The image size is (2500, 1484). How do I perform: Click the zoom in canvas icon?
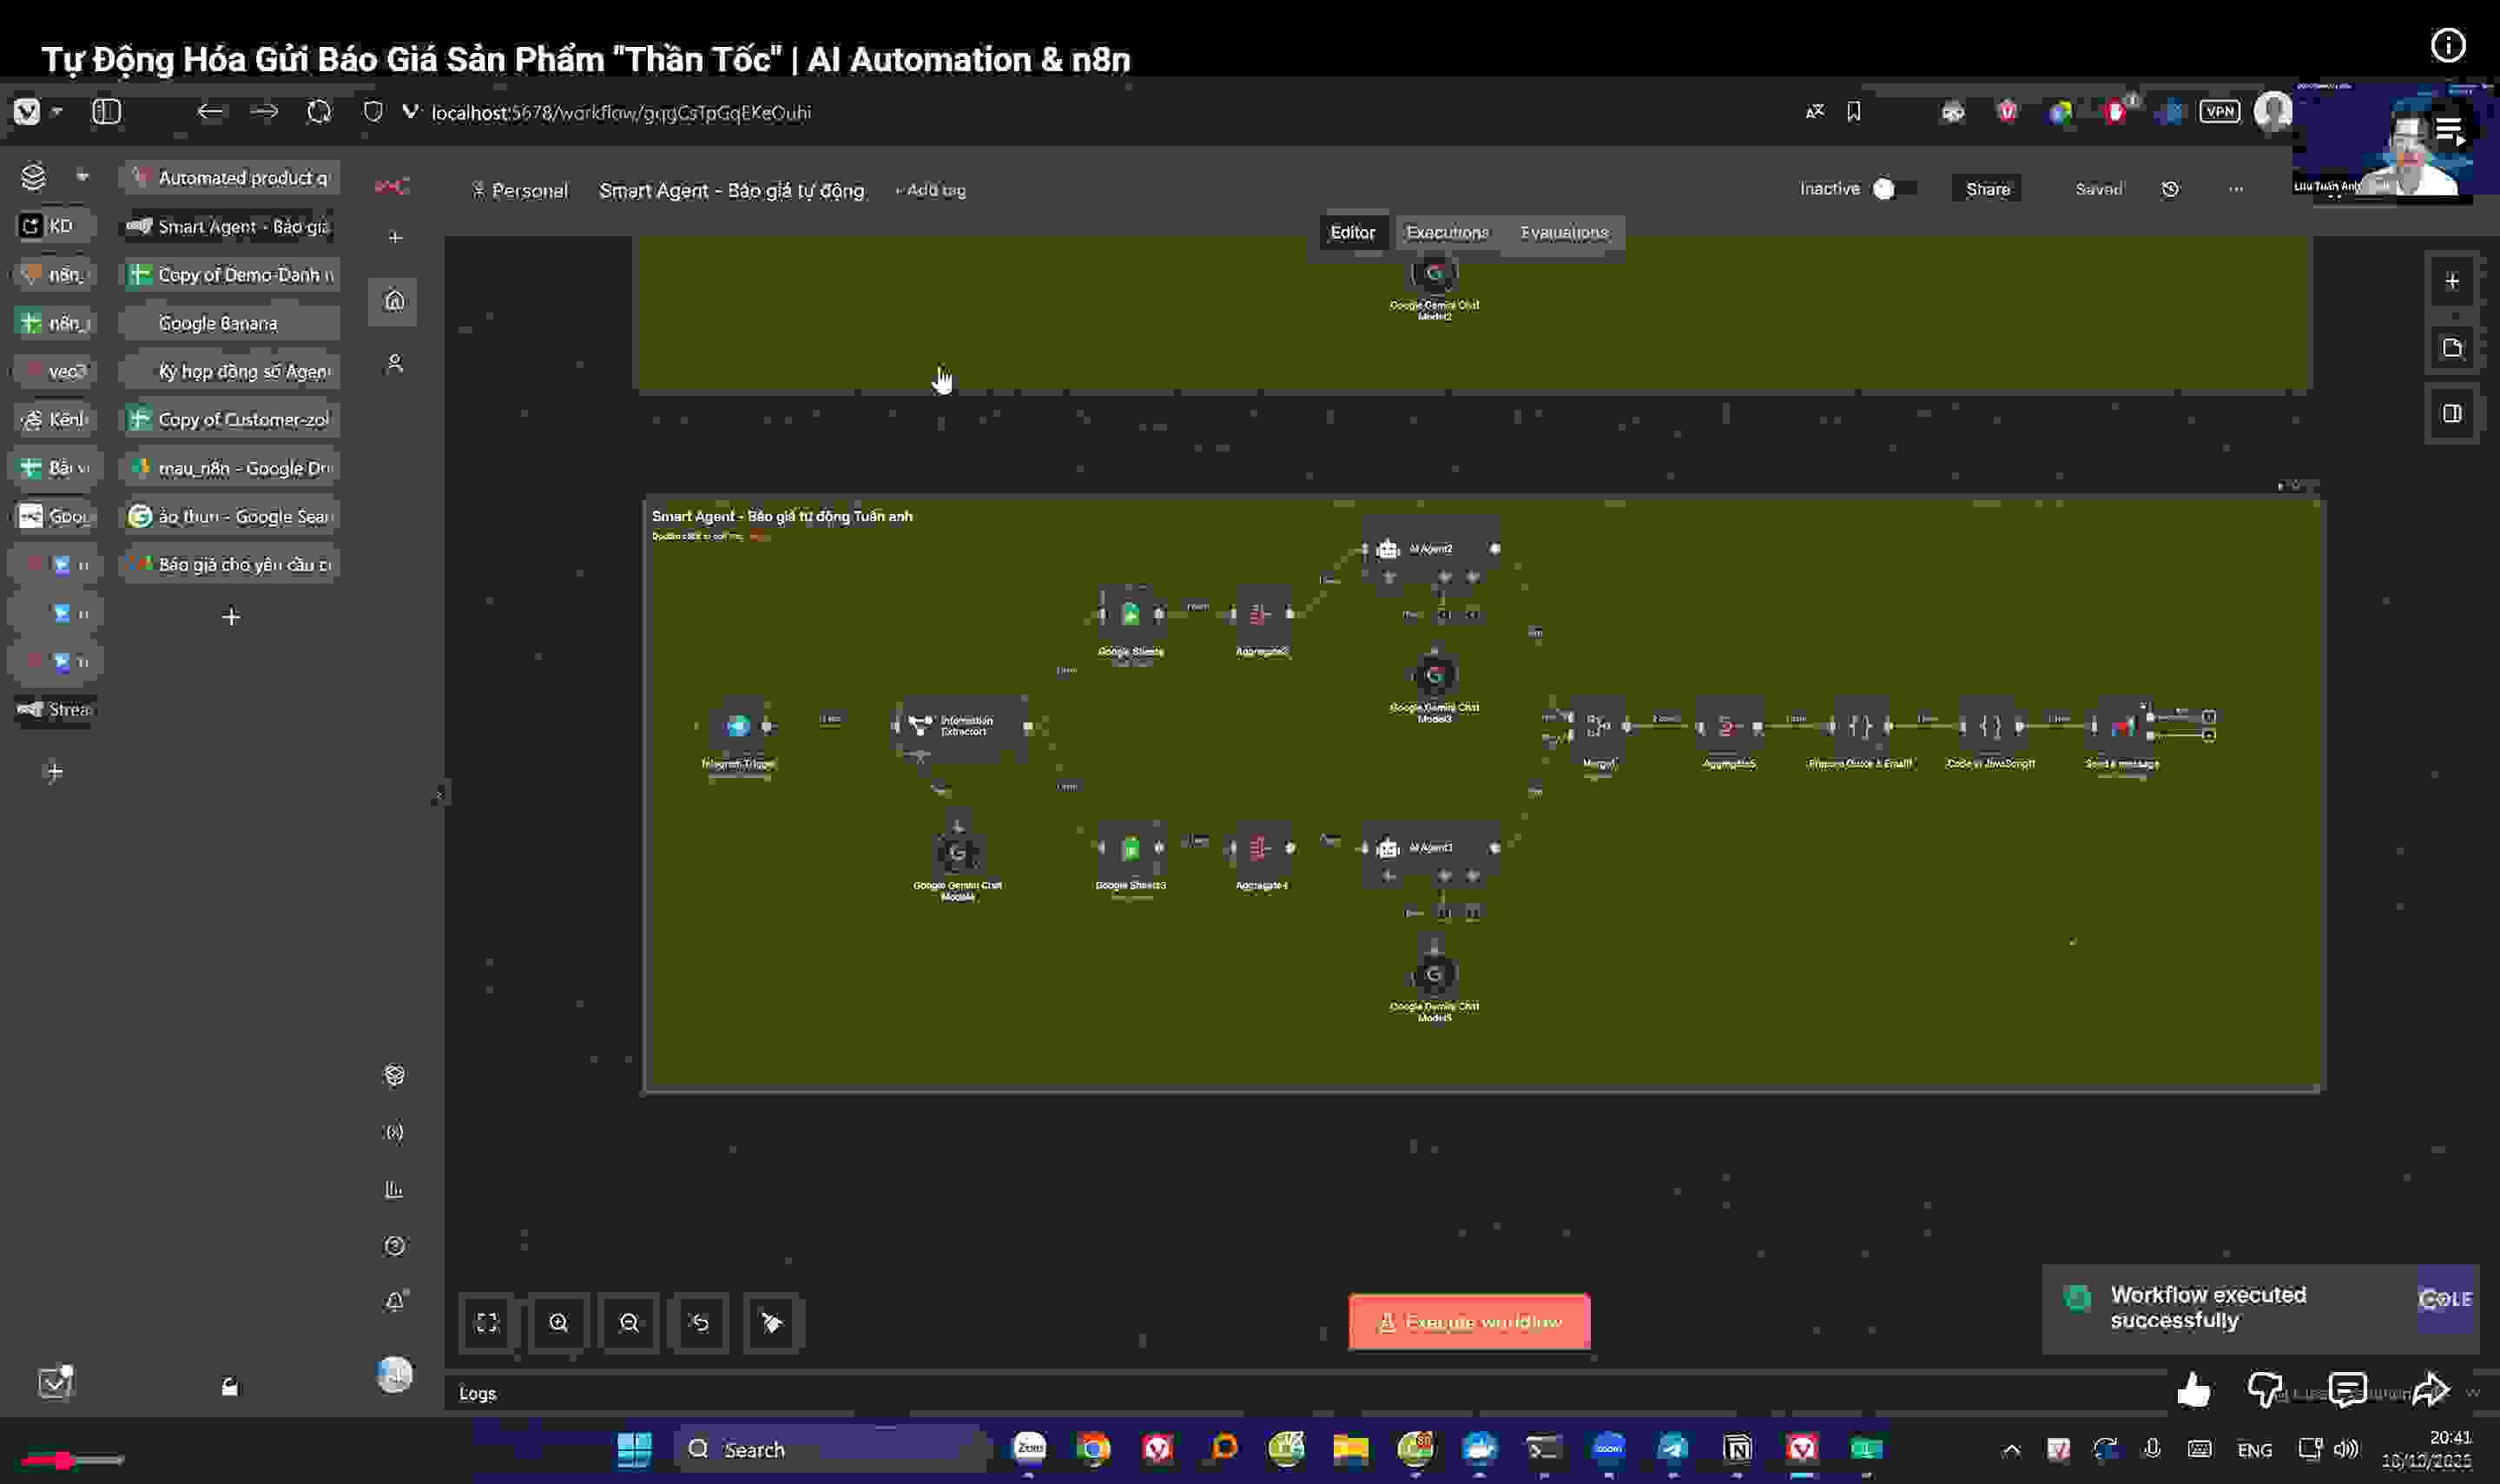558,1323
